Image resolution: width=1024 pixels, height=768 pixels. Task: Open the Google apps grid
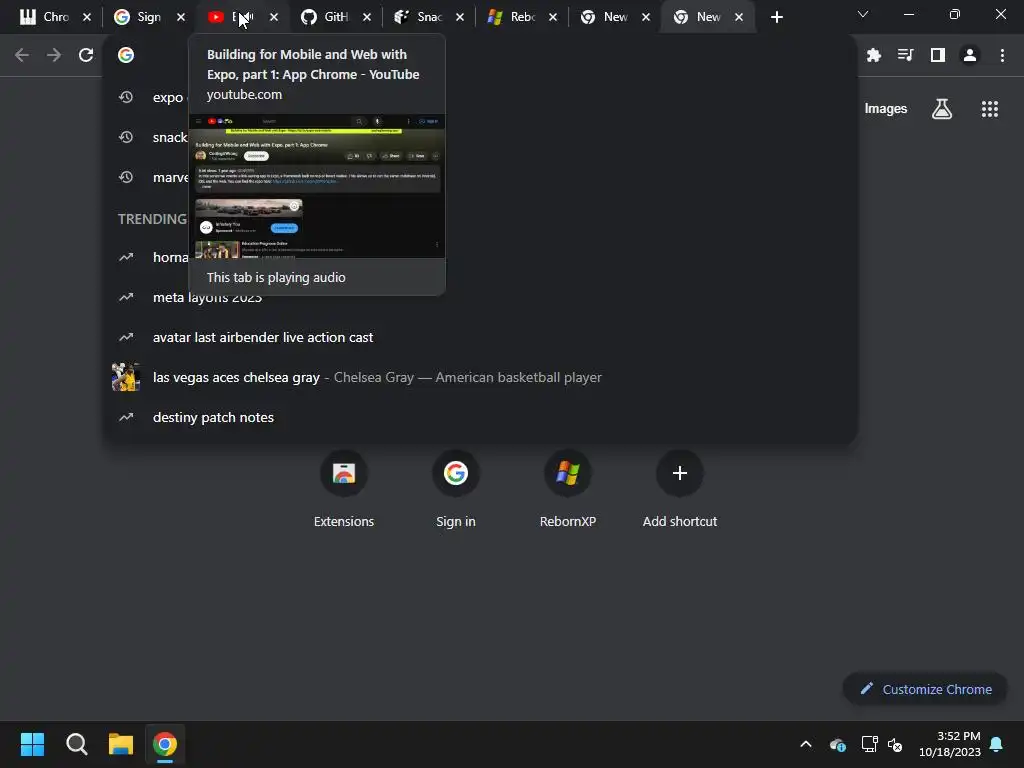[x=990, y=109]
